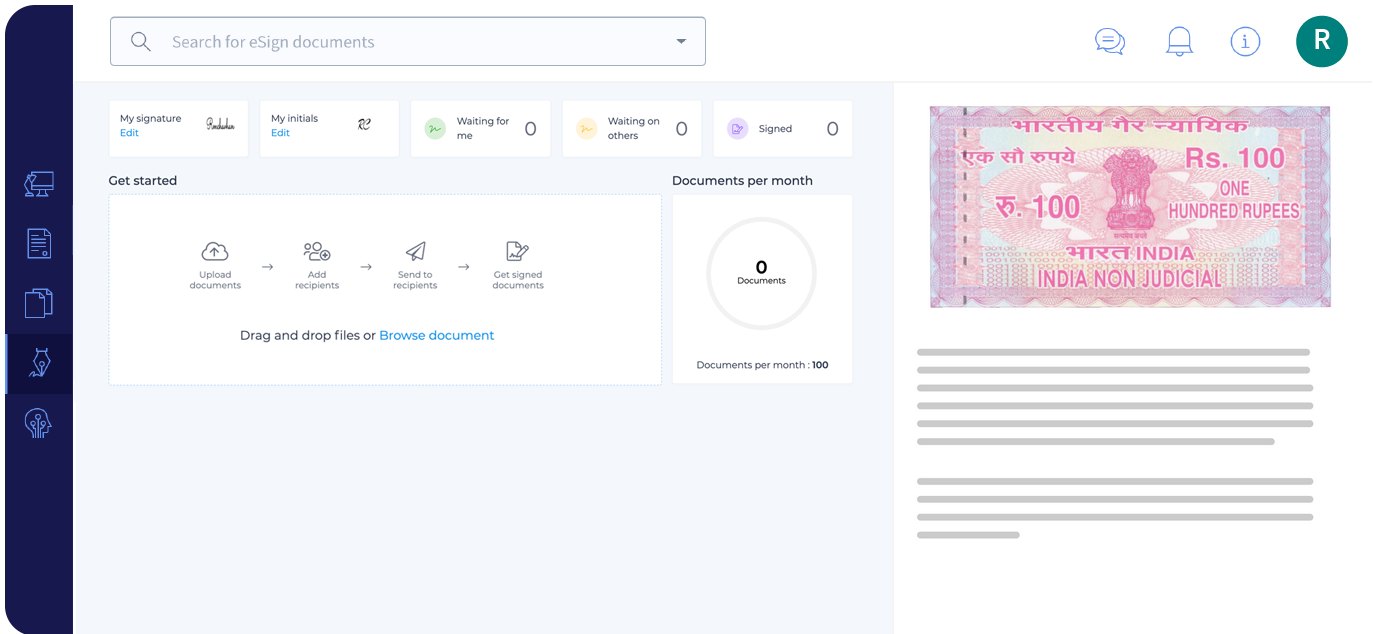
Task: Select the document sidebar icon
Action: pyautogui.click(x=39, y=243)
